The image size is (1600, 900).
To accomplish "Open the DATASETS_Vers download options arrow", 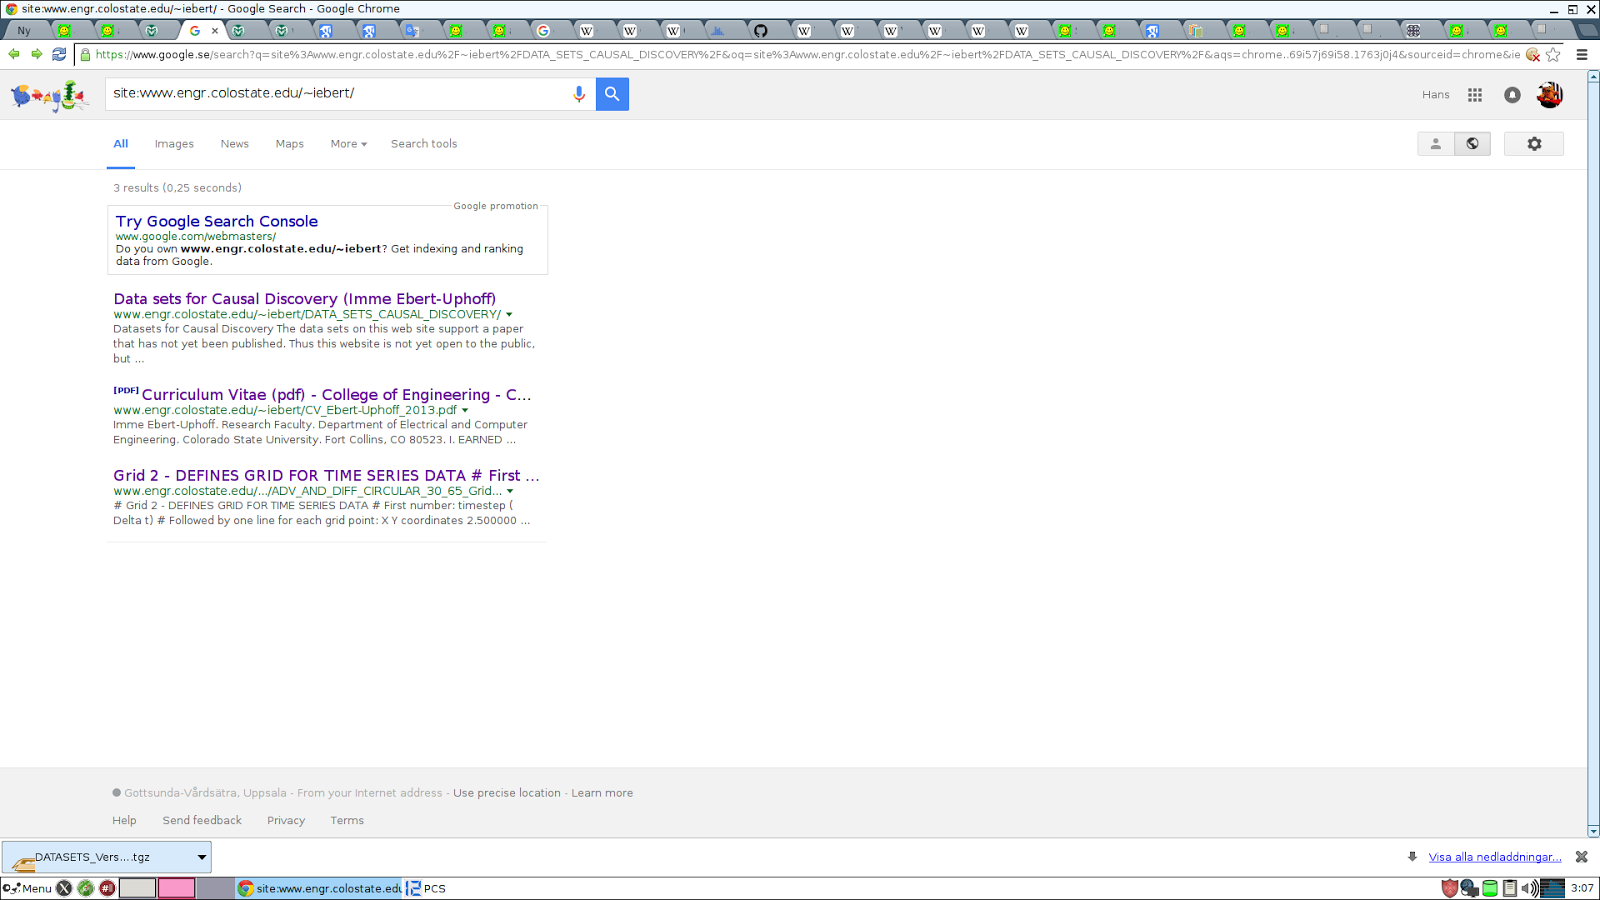I will click(201, 857).
